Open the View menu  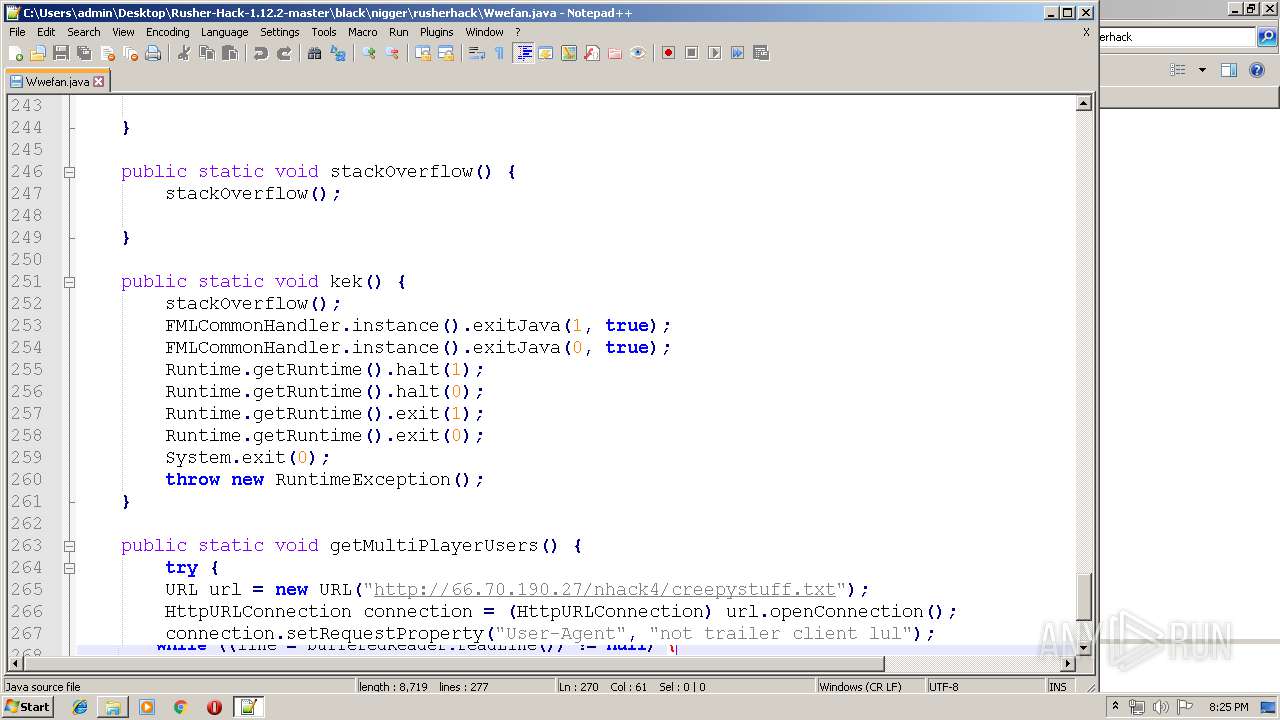pyautogui.click(x=123, y=32)
